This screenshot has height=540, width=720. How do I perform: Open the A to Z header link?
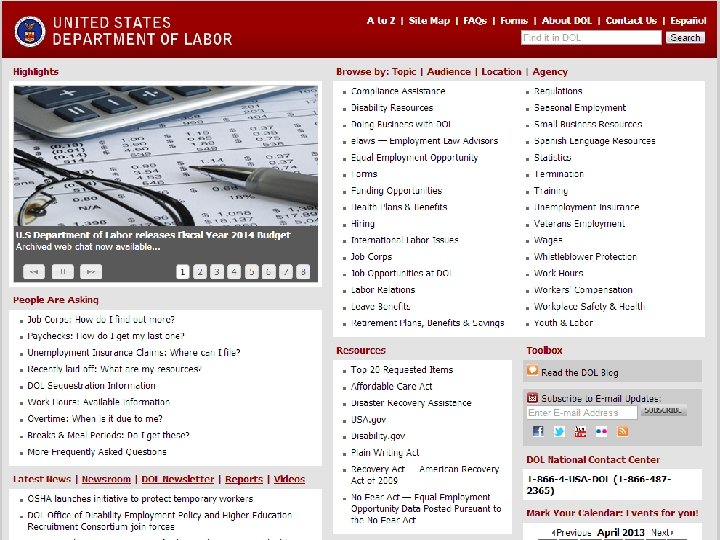(381, 21)
